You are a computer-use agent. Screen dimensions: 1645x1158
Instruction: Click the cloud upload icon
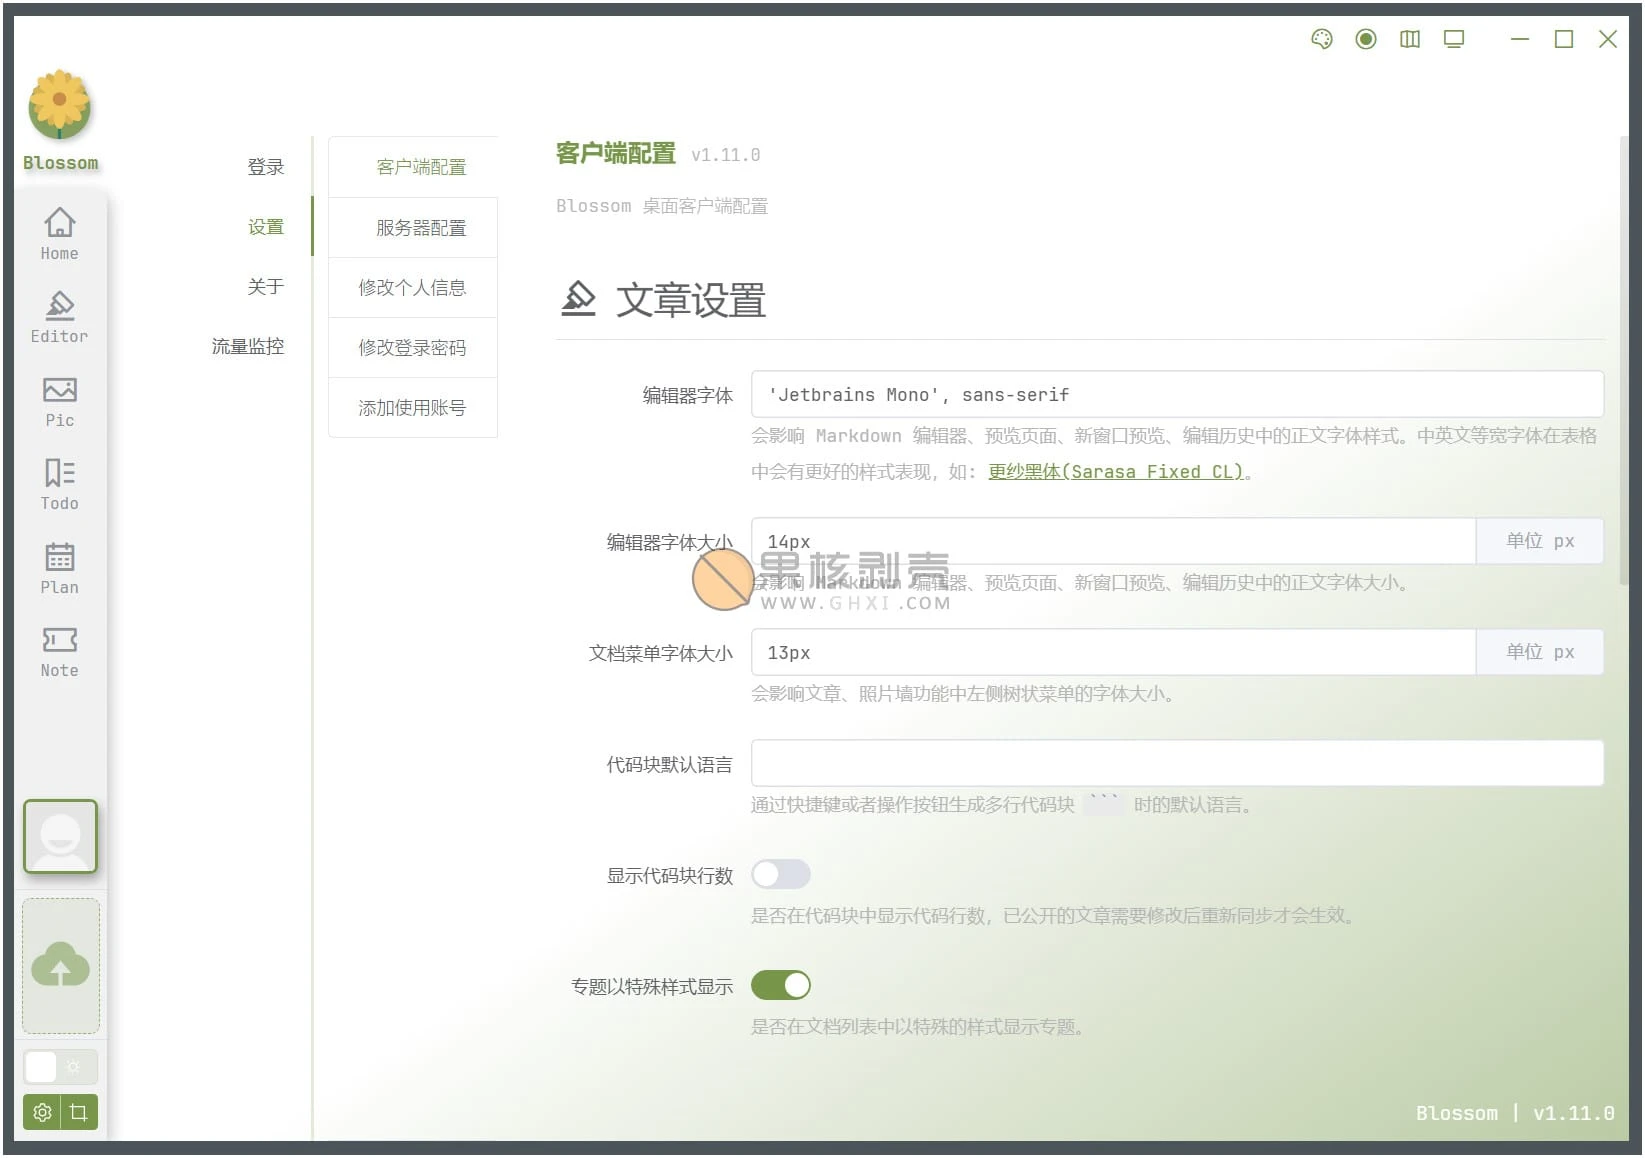click(x=61, y=965)
